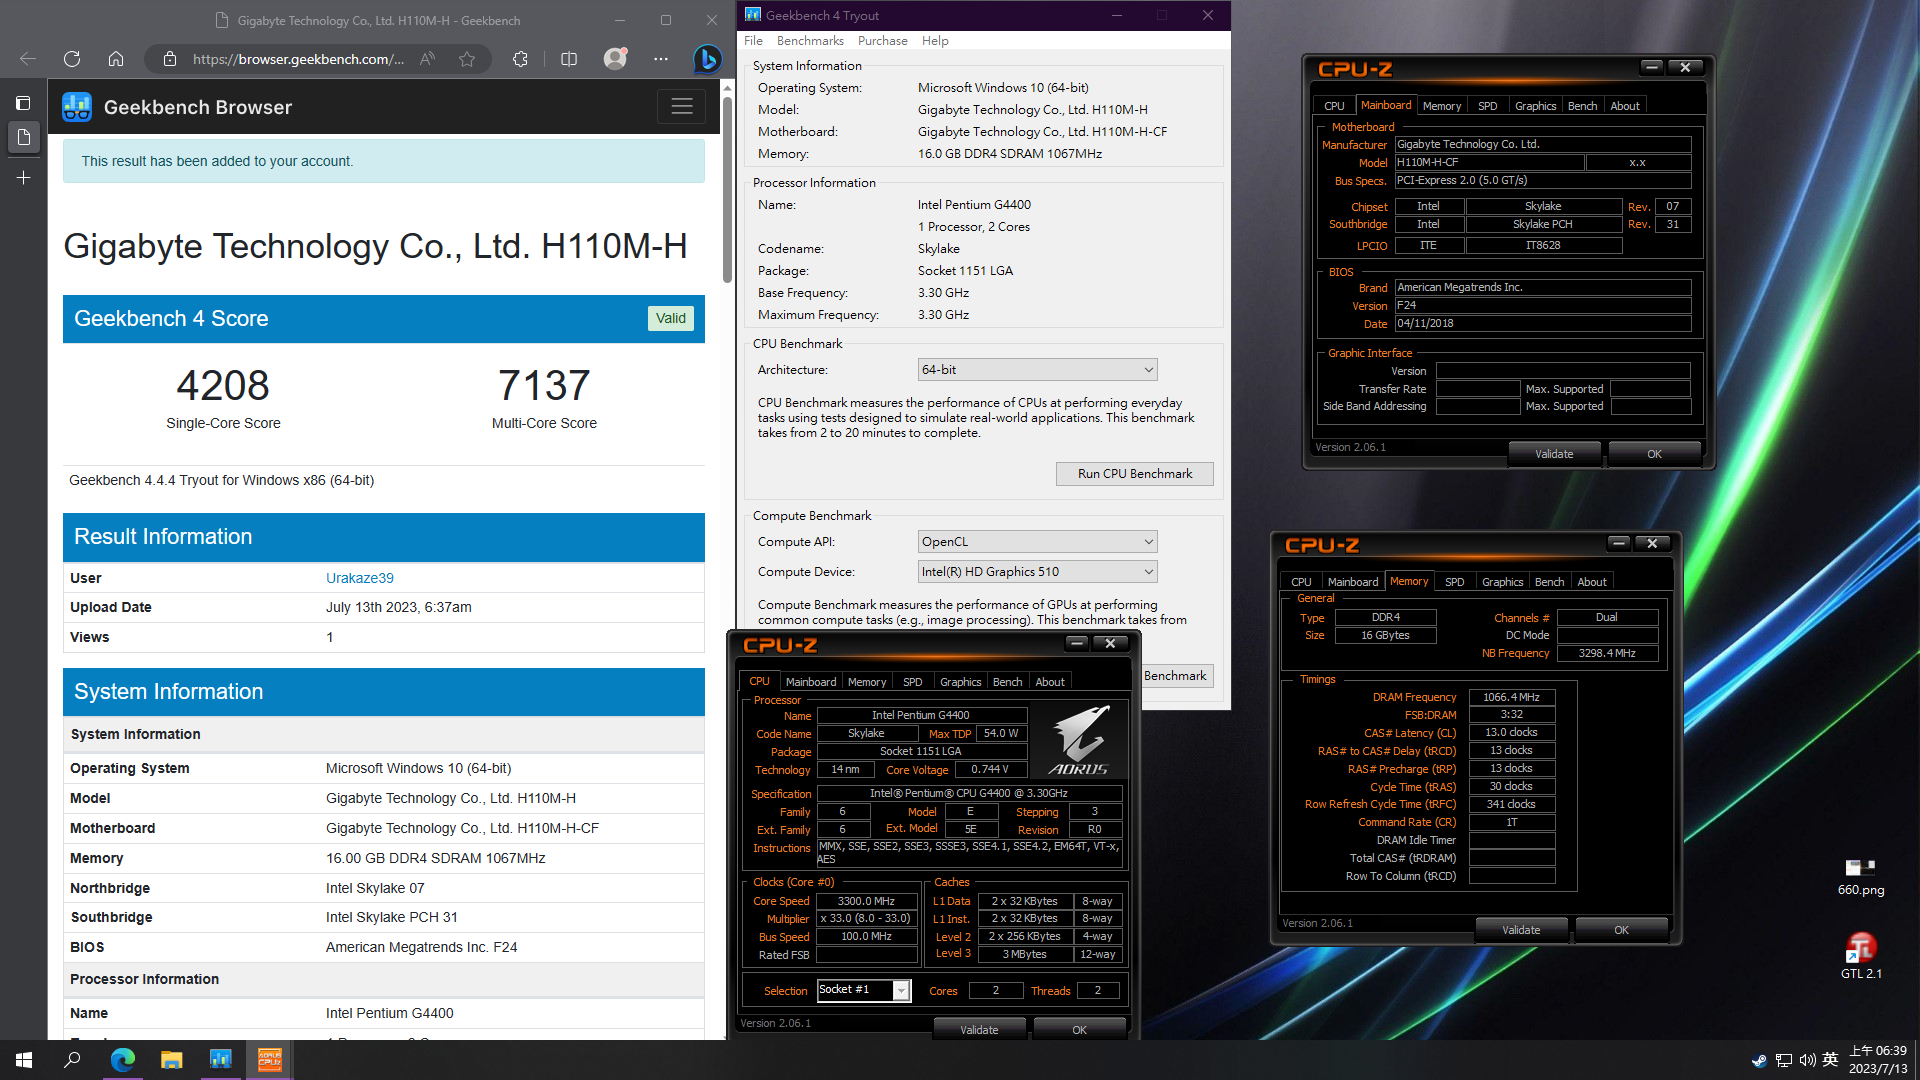Image resolution: width=1920 pixels, height=1080 pixels.
Task: Open the network icon in system tray
Action: 1783,1060
